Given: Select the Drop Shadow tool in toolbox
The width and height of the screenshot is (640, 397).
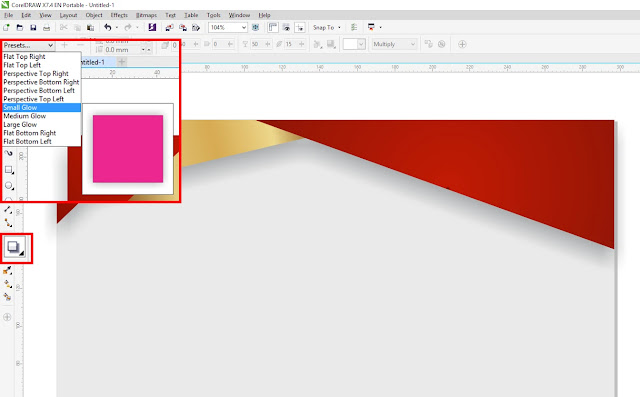Looking at the screenshot, I should pyautogui.click(x=14, y=247).
